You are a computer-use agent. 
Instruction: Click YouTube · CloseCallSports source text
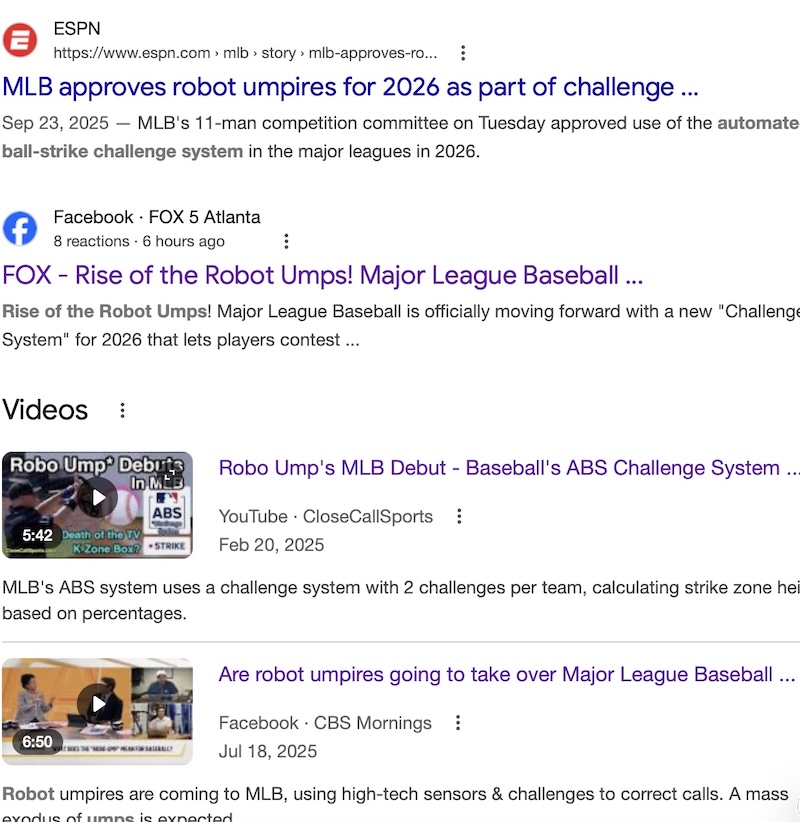pyautogui.click(x=326, y=516)
